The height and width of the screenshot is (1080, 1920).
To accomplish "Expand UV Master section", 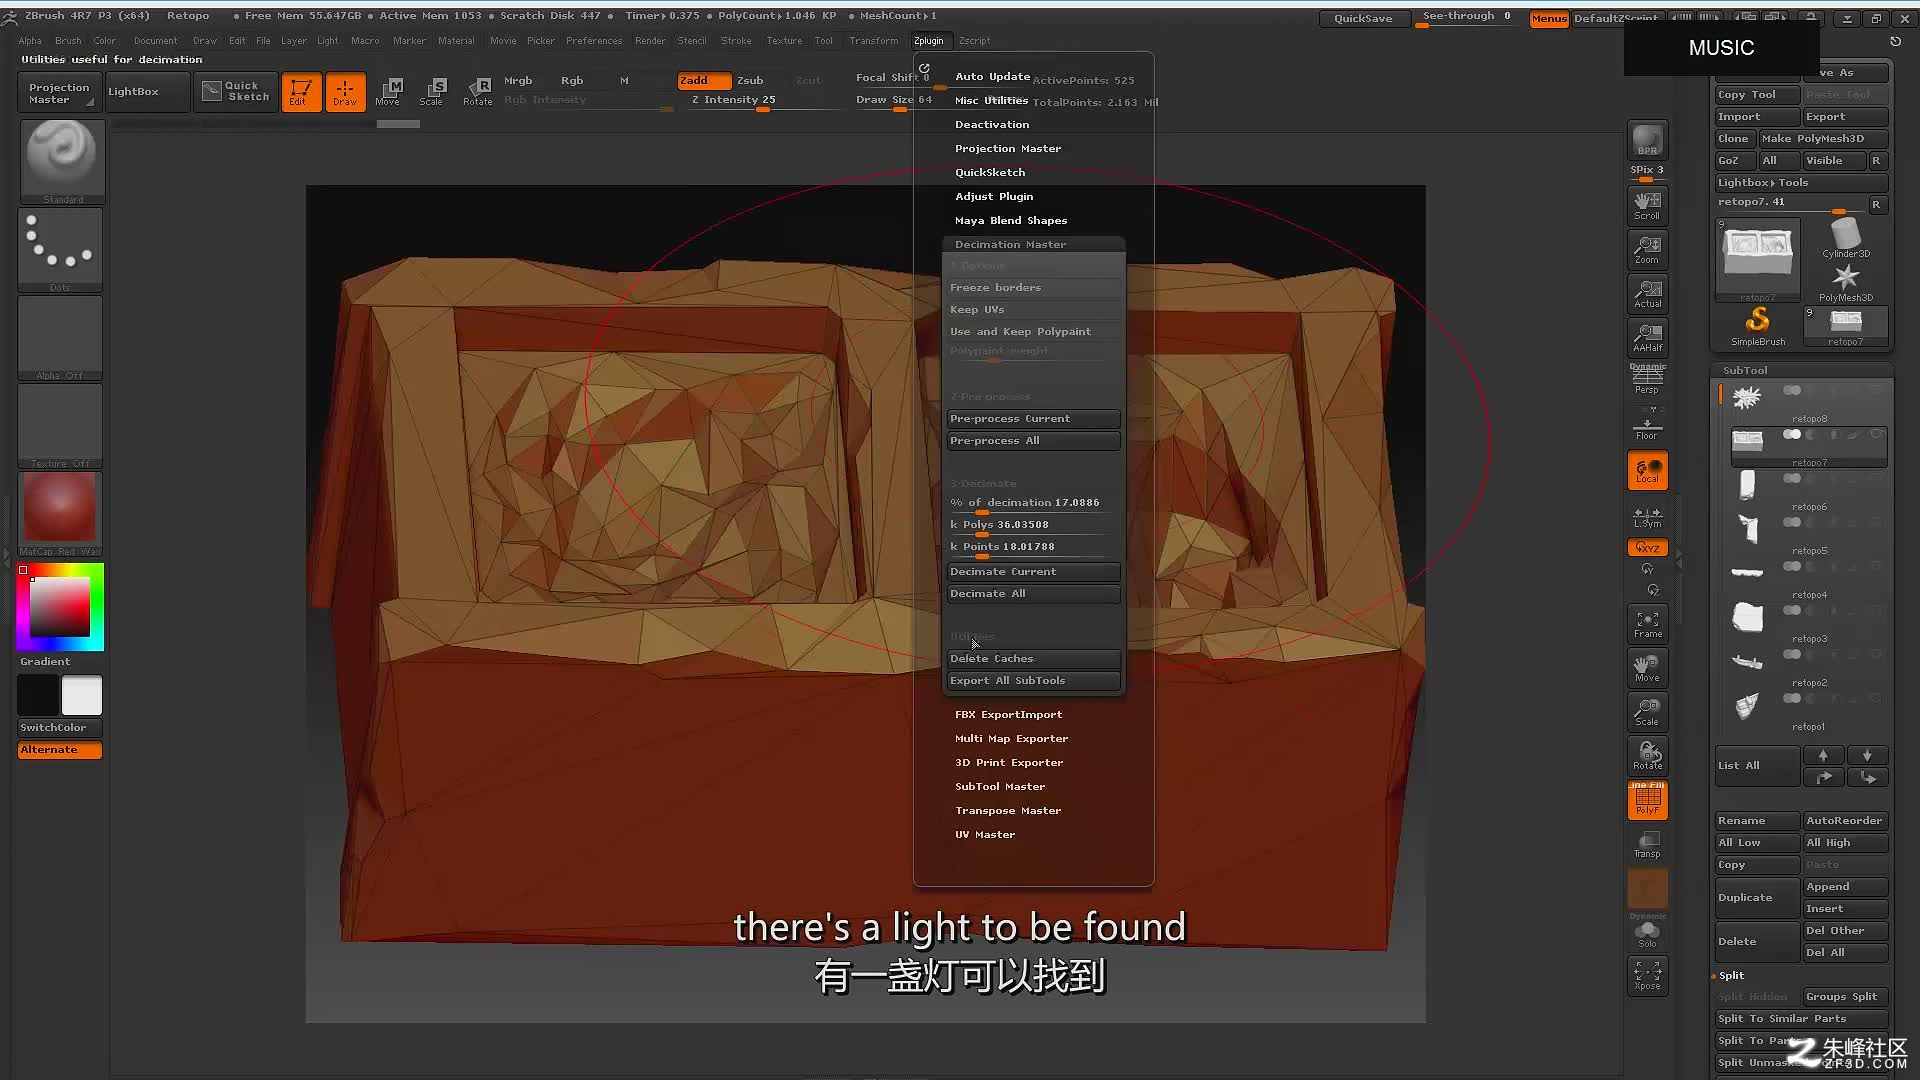I will point(985,834).
